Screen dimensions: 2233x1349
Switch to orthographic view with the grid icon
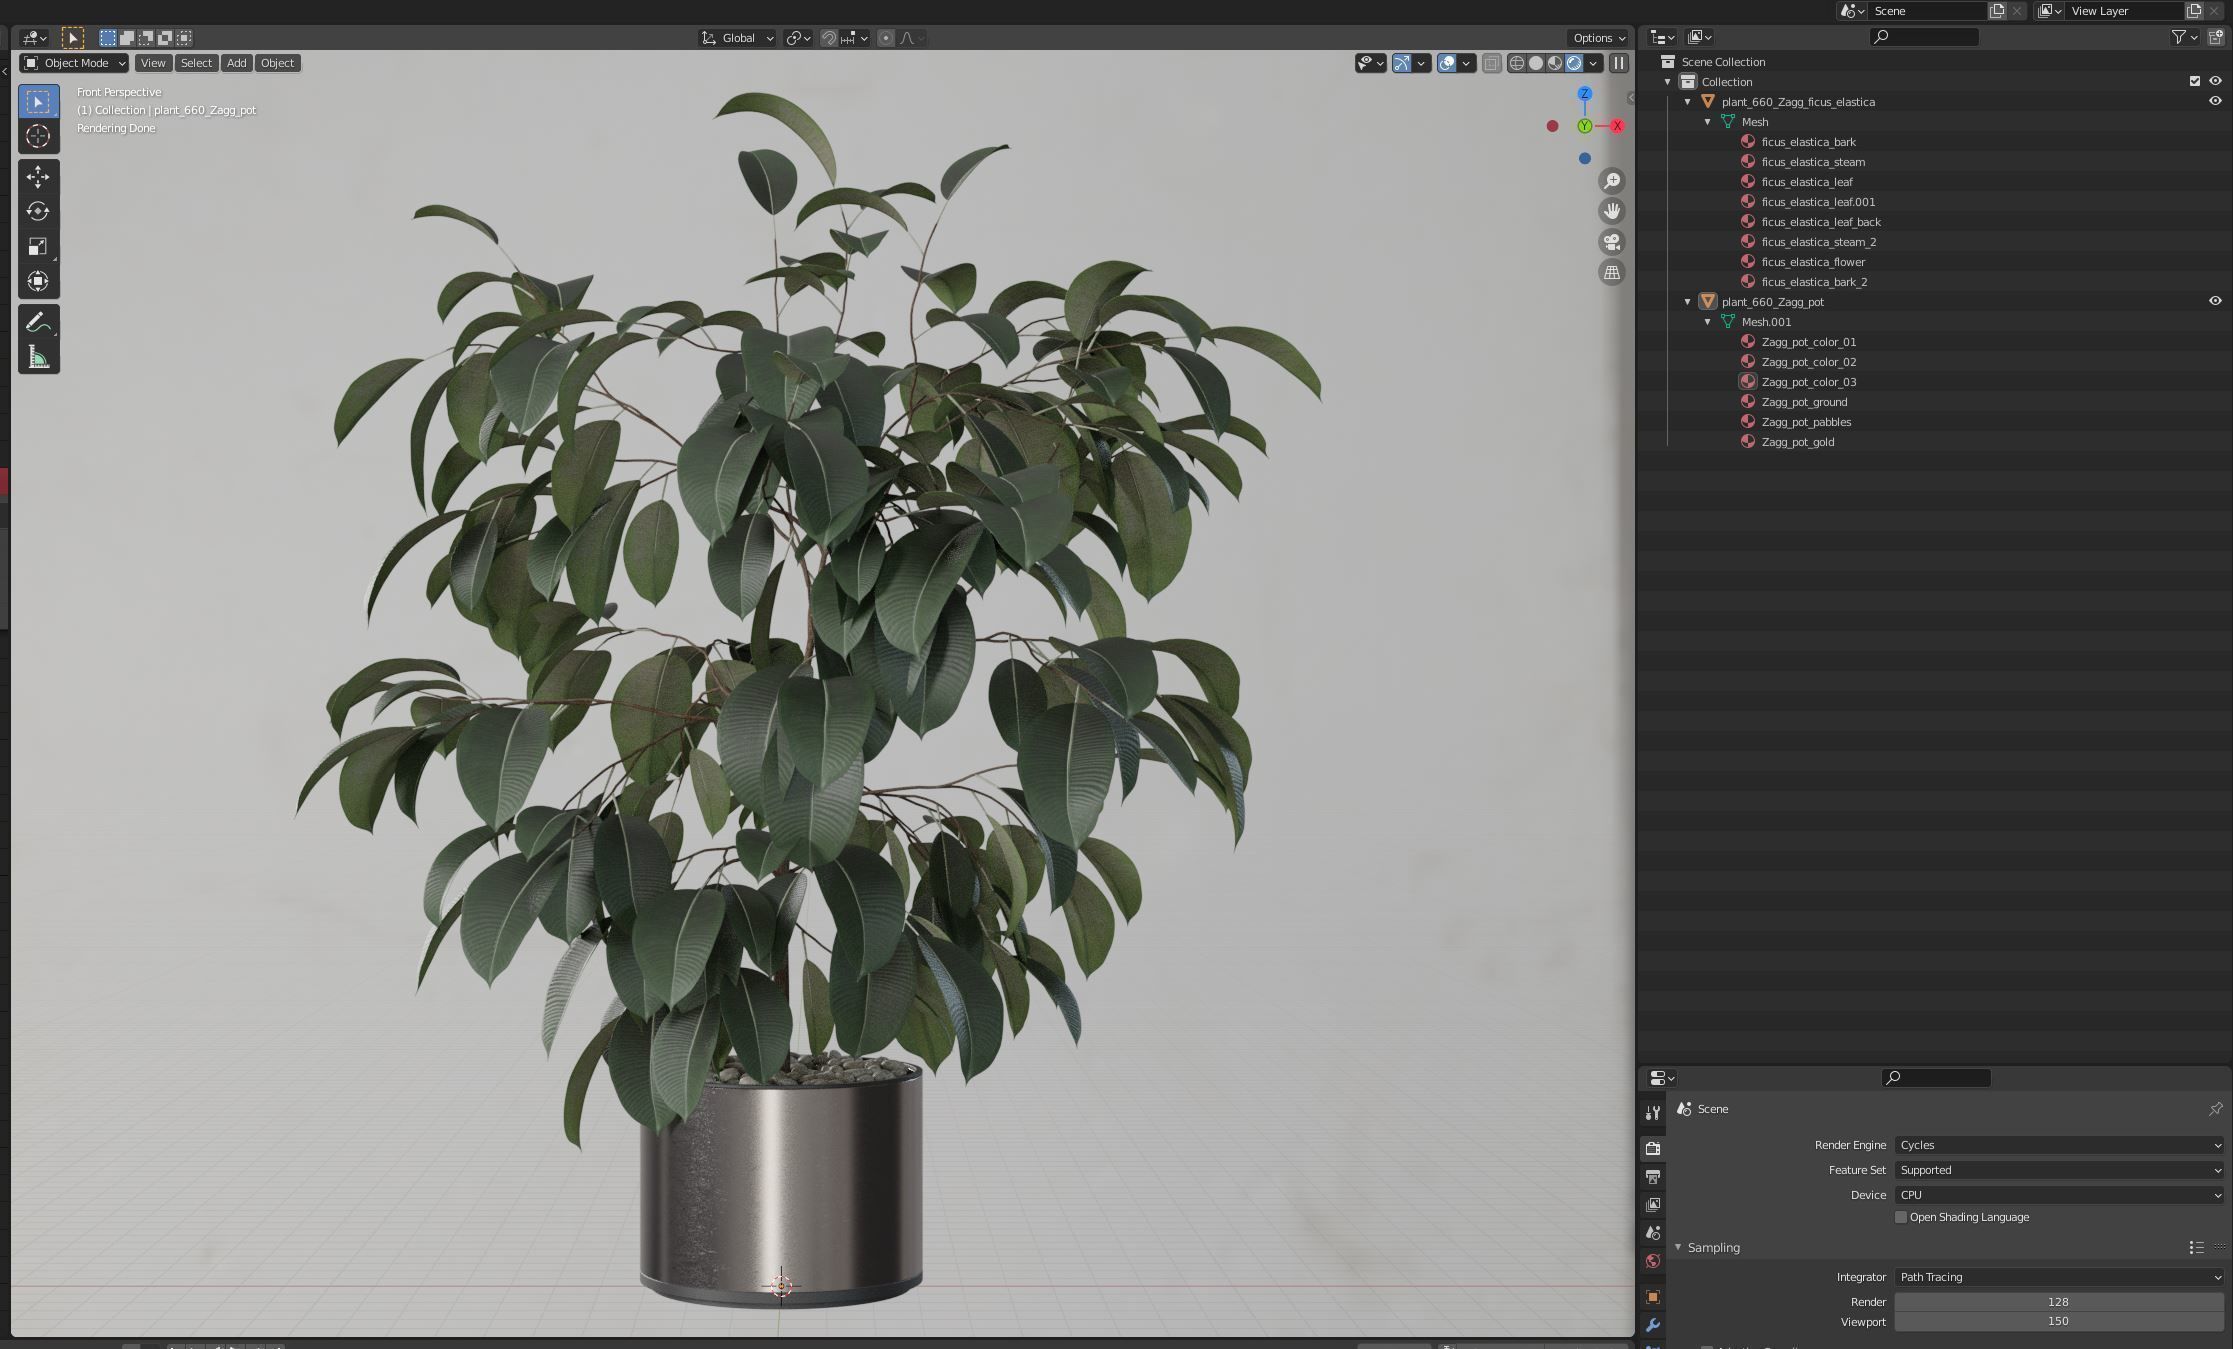(1611, 272)
